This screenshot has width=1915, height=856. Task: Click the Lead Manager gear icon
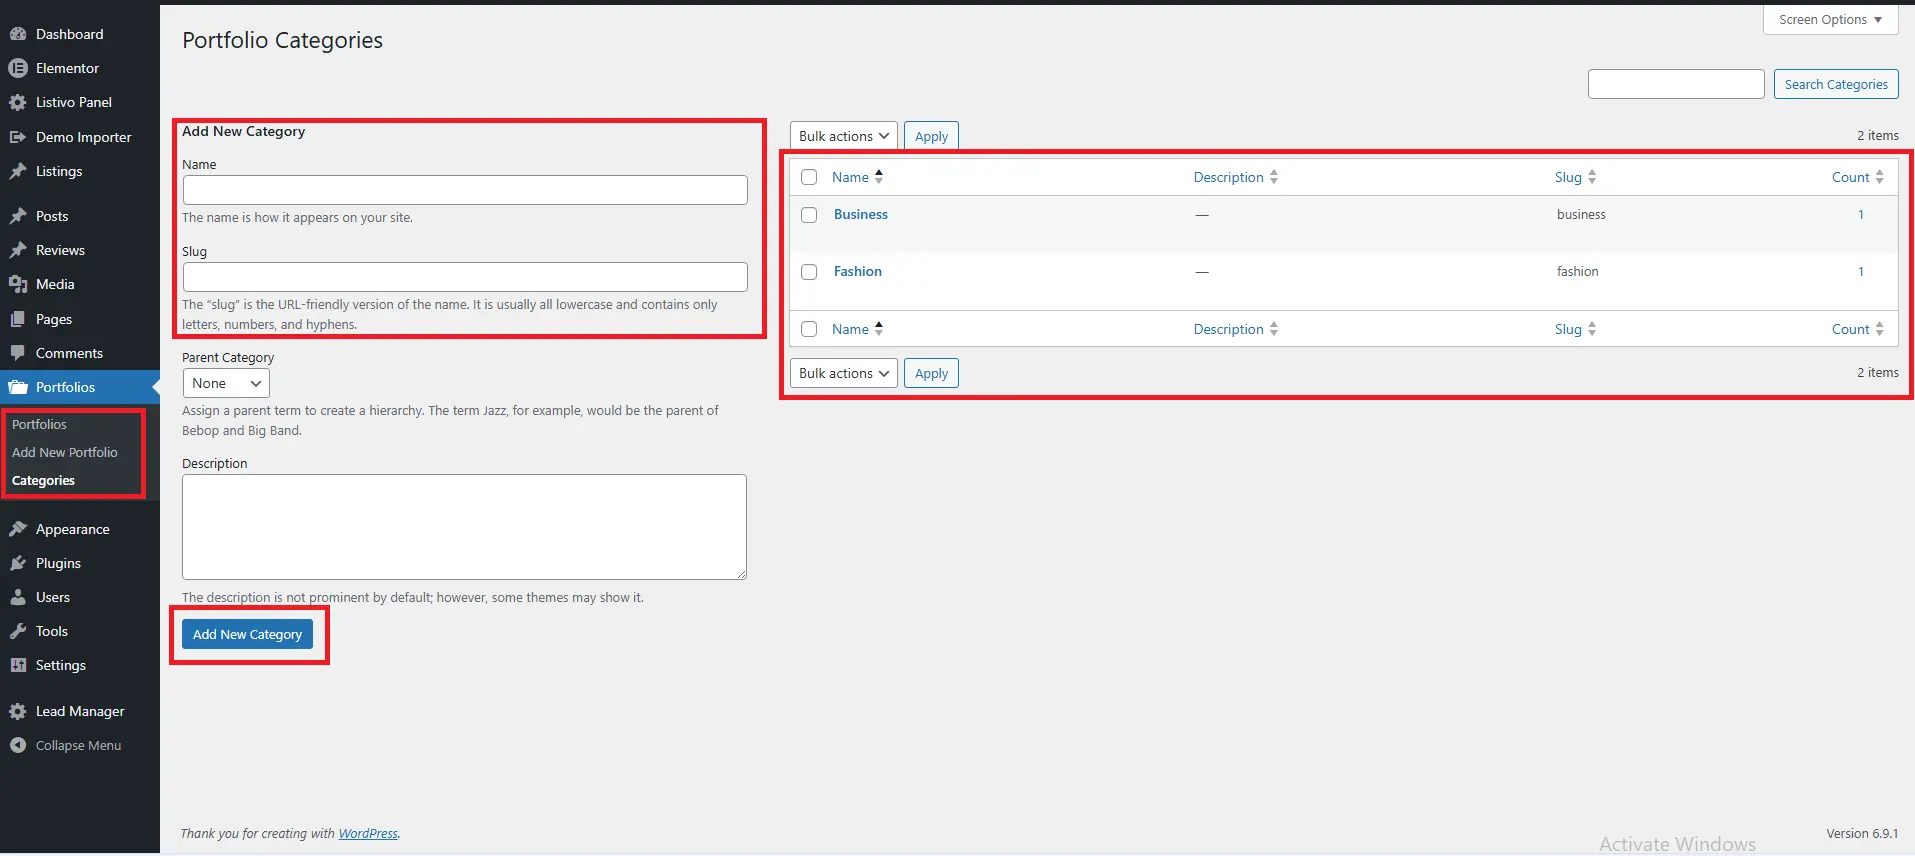[x=17, y=711]
